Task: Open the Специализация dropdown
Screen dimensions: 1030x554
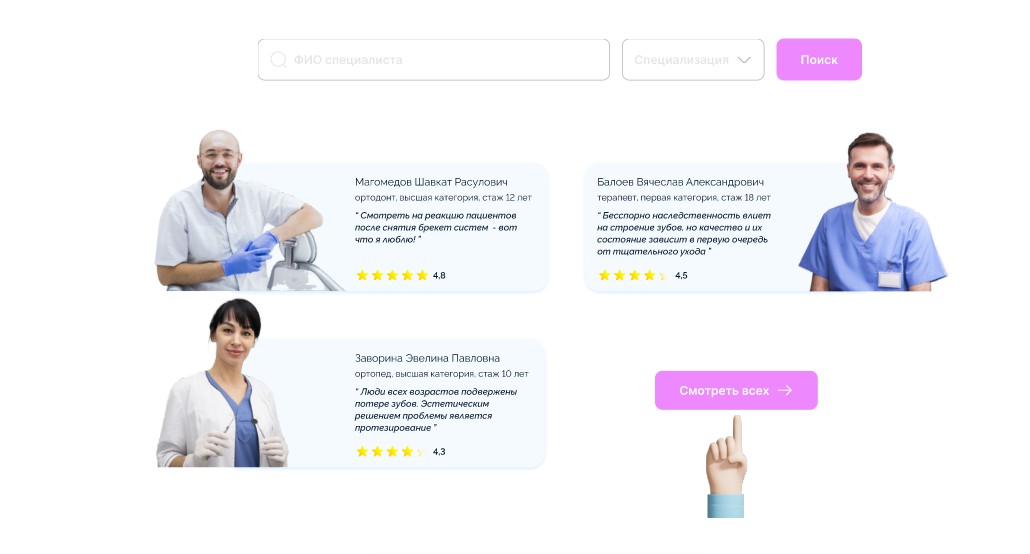Action: [693, 60]
